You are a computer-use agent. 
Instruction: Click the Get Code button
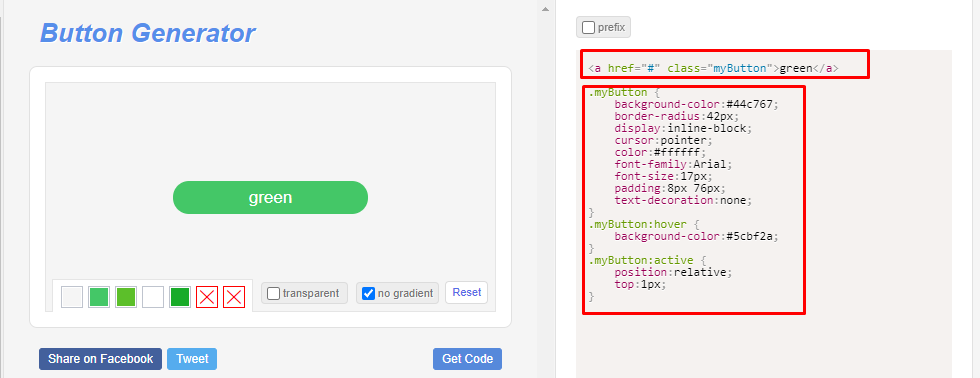pyautogui.click(x=468, y=359)
